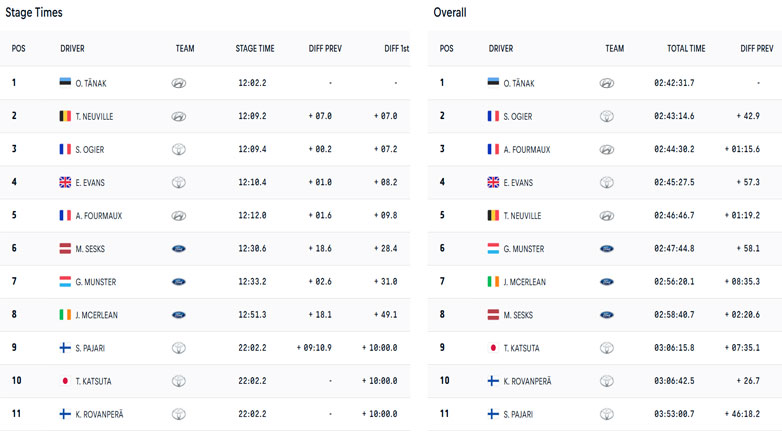Screen dimensions: 782x440
Task: Click the Stage Times section heading
Action: coord(35,12)
